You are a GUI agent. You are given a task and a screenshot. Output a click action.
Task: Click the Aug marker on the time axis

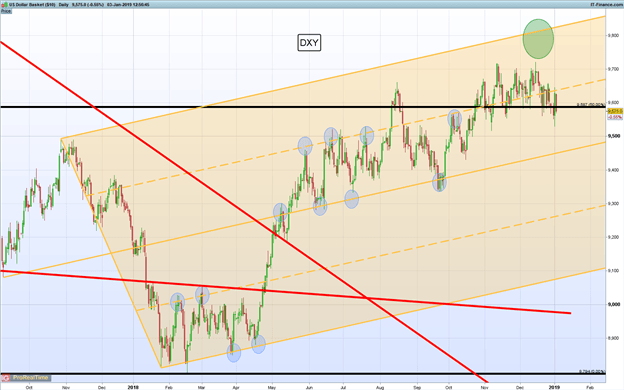[x=380, y=387]
